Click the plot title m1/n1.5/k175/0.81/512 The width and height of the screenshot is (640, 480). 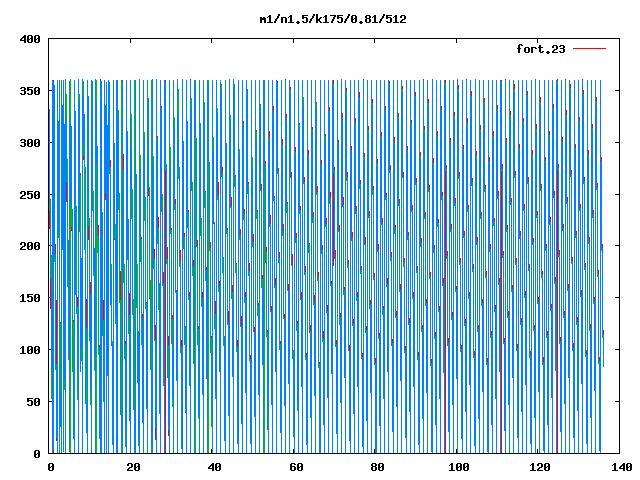333,19
